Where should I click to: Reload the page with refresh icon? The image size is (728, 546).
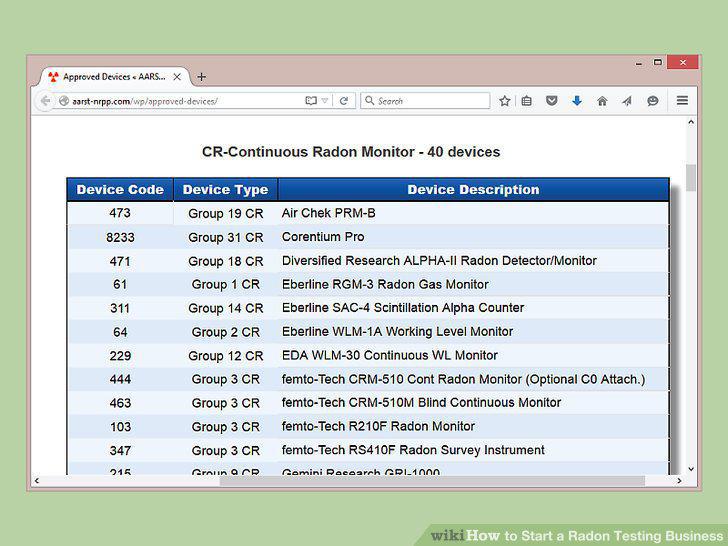tap(344, 101)
